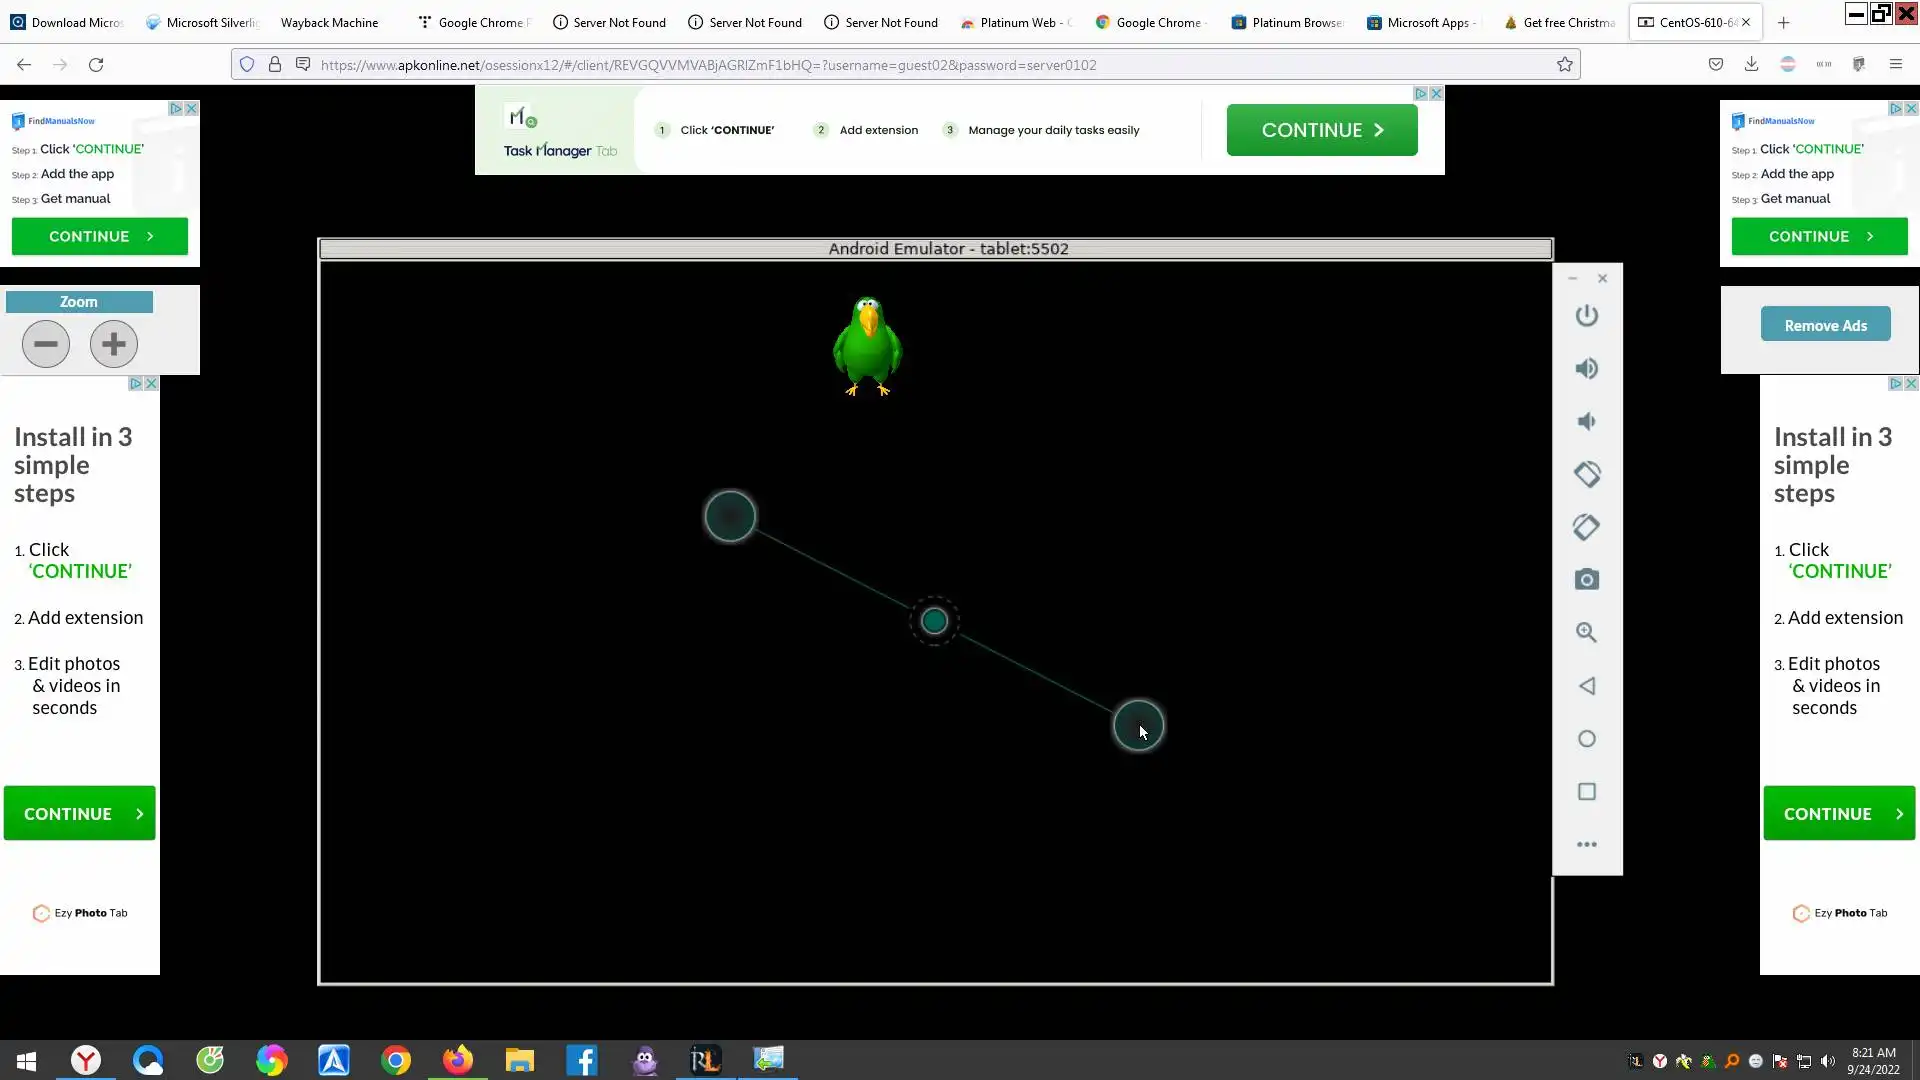Click the Remove Ads button
Image resolution: width=1920 pixels, height=1080 pixels.
click(1825, 325)
